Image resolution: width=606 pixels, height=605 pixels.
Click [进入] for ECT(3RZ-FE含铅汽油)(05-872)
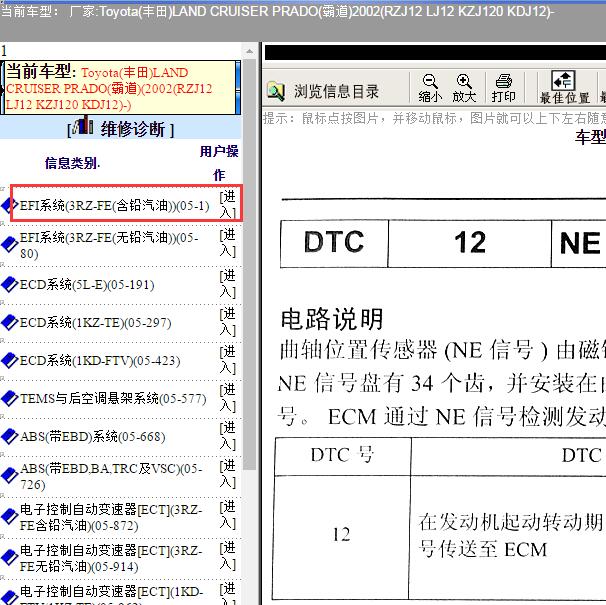228,515
